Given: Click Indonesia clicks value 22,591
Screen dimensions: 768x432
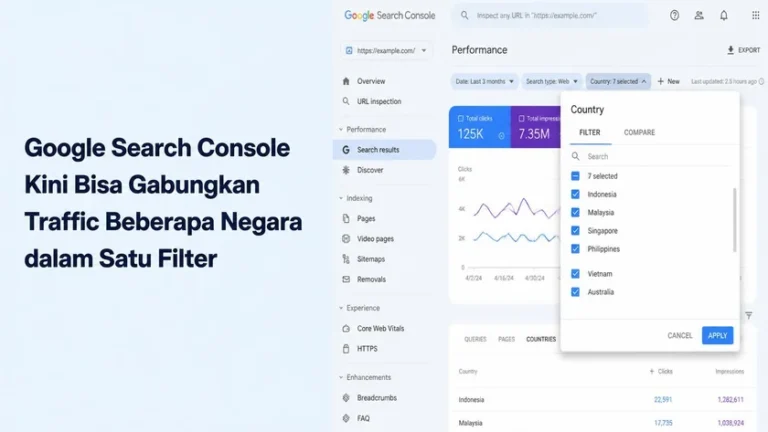Looking at the screenshot, I should [x=663, y=400].
